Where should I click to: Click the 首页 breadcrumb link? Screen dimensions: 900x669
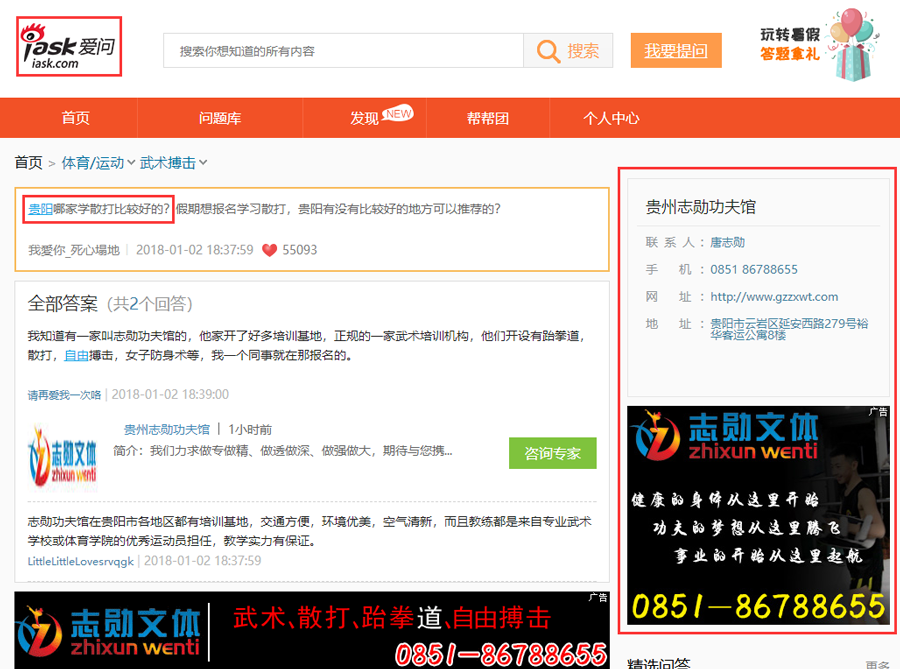(29, 163)
